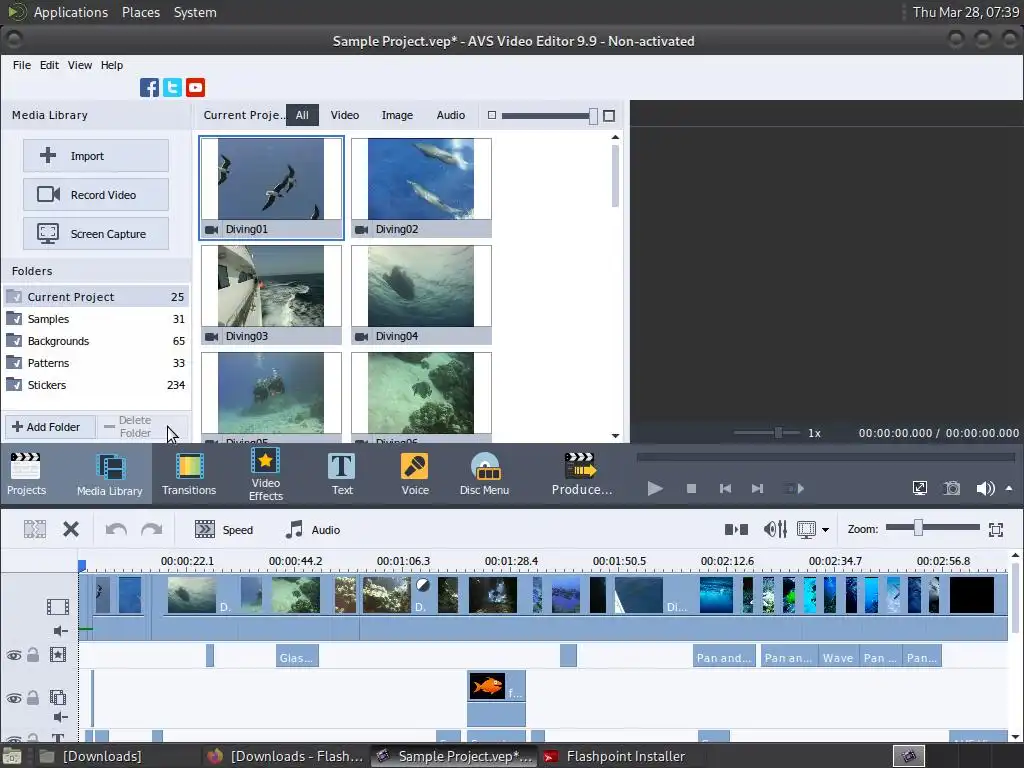This screenshot has height=768, width=1024.
Task: Open the Speed tool
Action: tap(224, 530)
